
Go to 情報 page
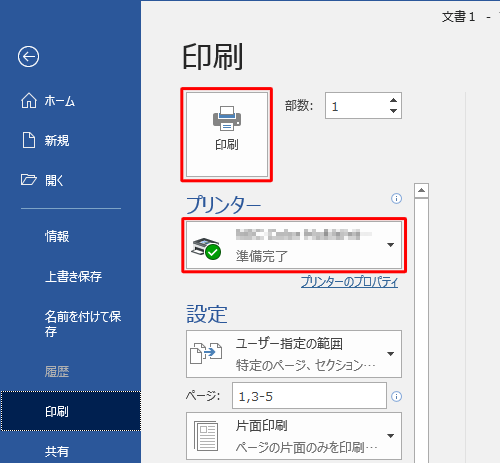pyautogui.click(x=57, y=236)
